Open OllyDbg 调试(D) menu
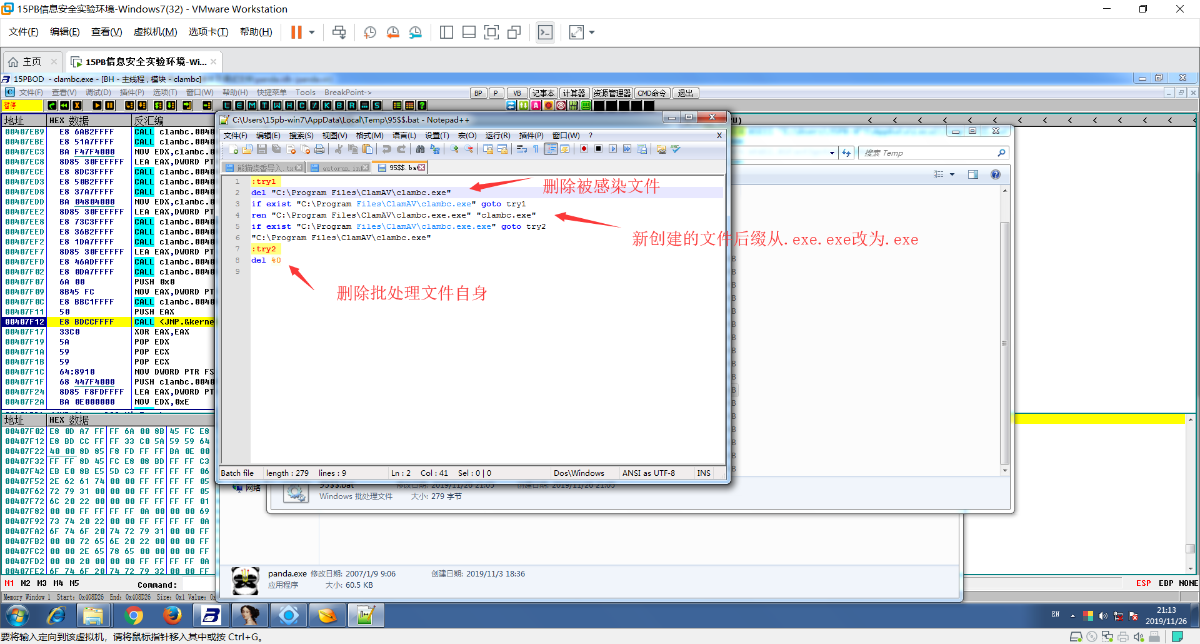The height and width of the screenshot is (644, 1200). click(99, 92)
